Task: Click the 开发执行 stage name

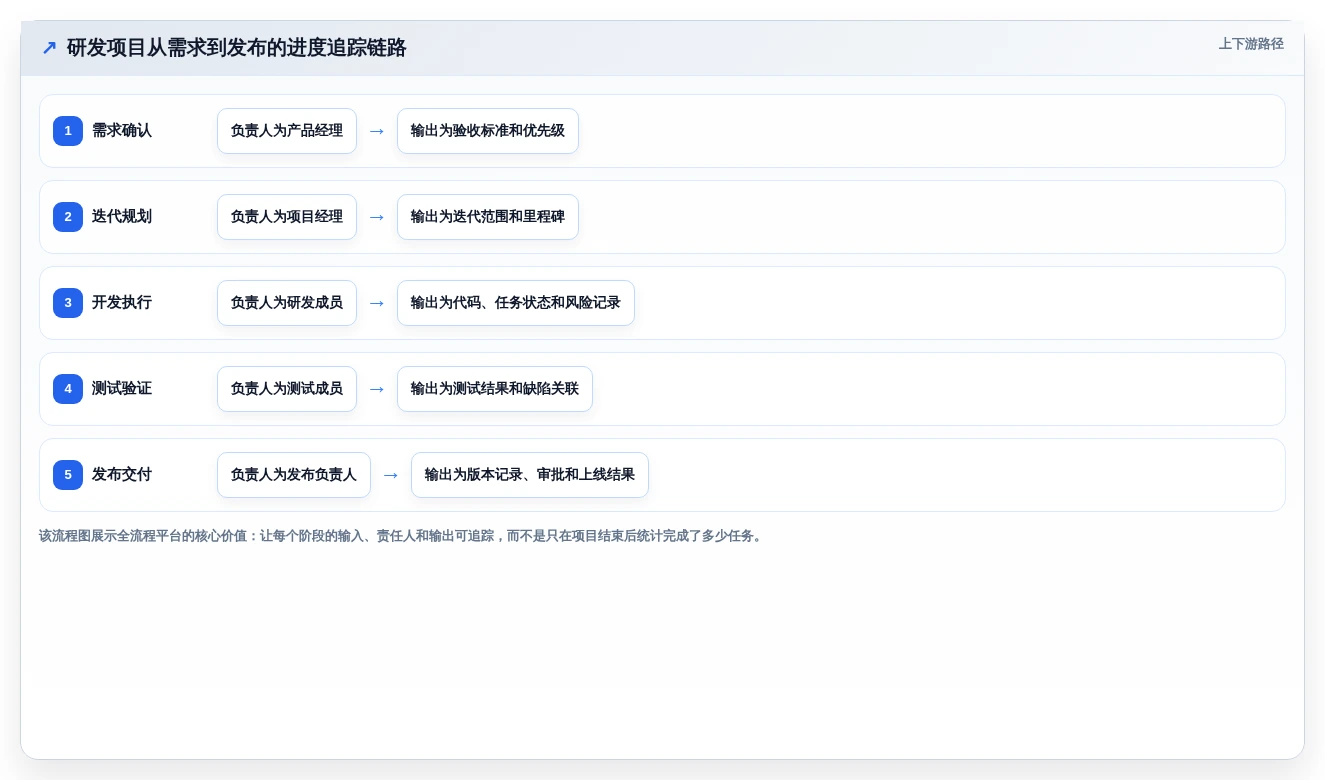Action: 122,303
